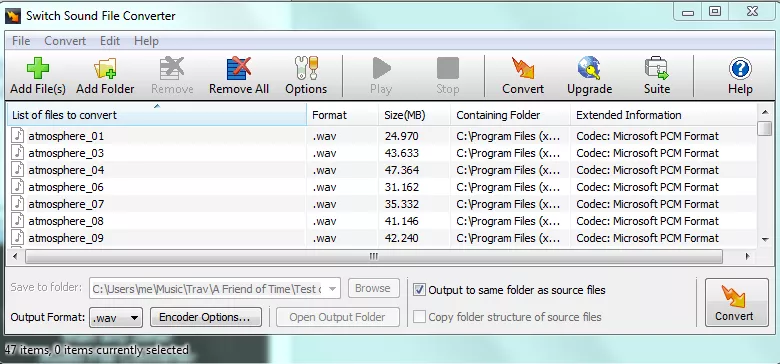Click the Encoder Options... button

[205, 317]
